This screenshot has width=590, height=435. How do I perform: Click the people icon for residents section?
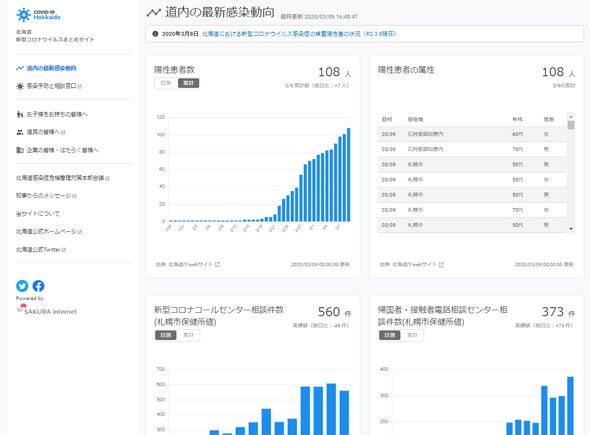coord(20,132)
